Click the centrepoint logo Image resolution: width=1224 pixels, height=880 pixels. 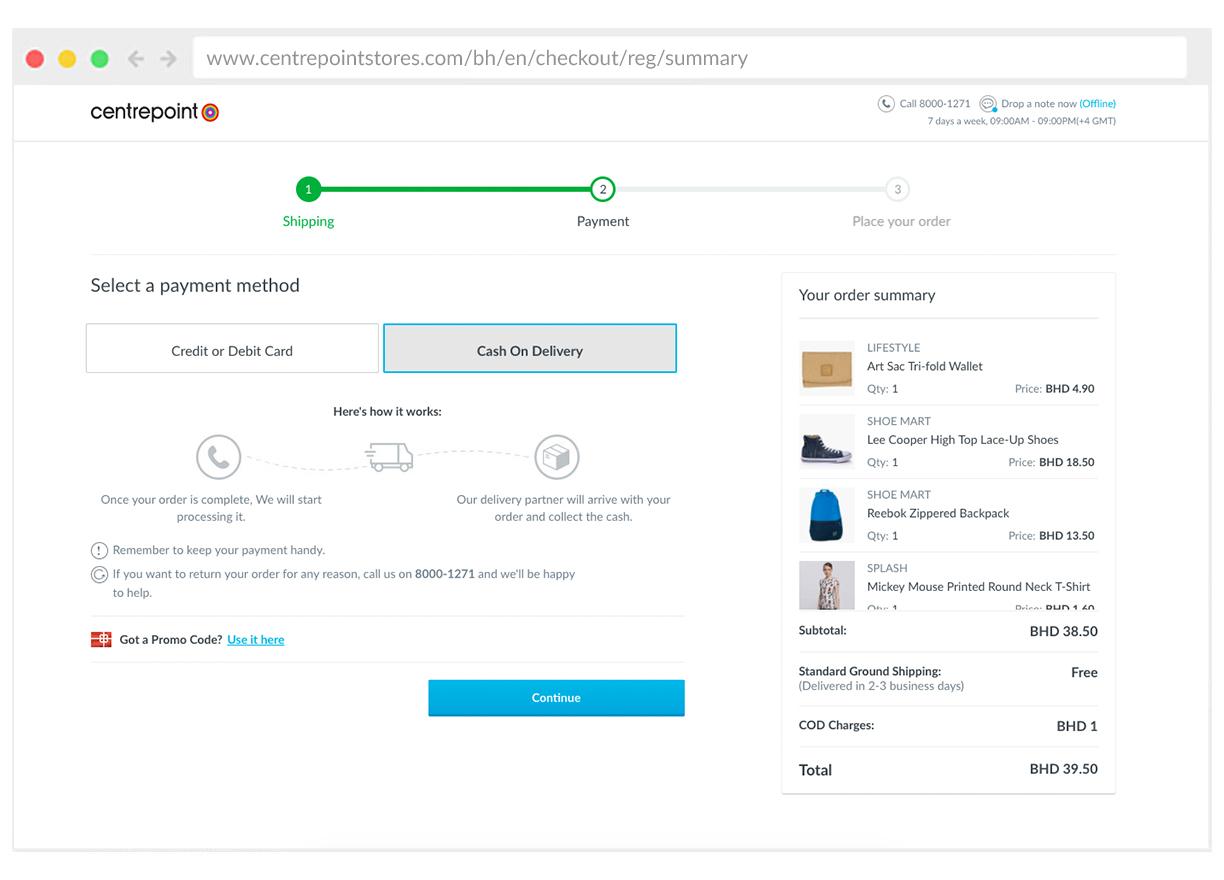154,112
